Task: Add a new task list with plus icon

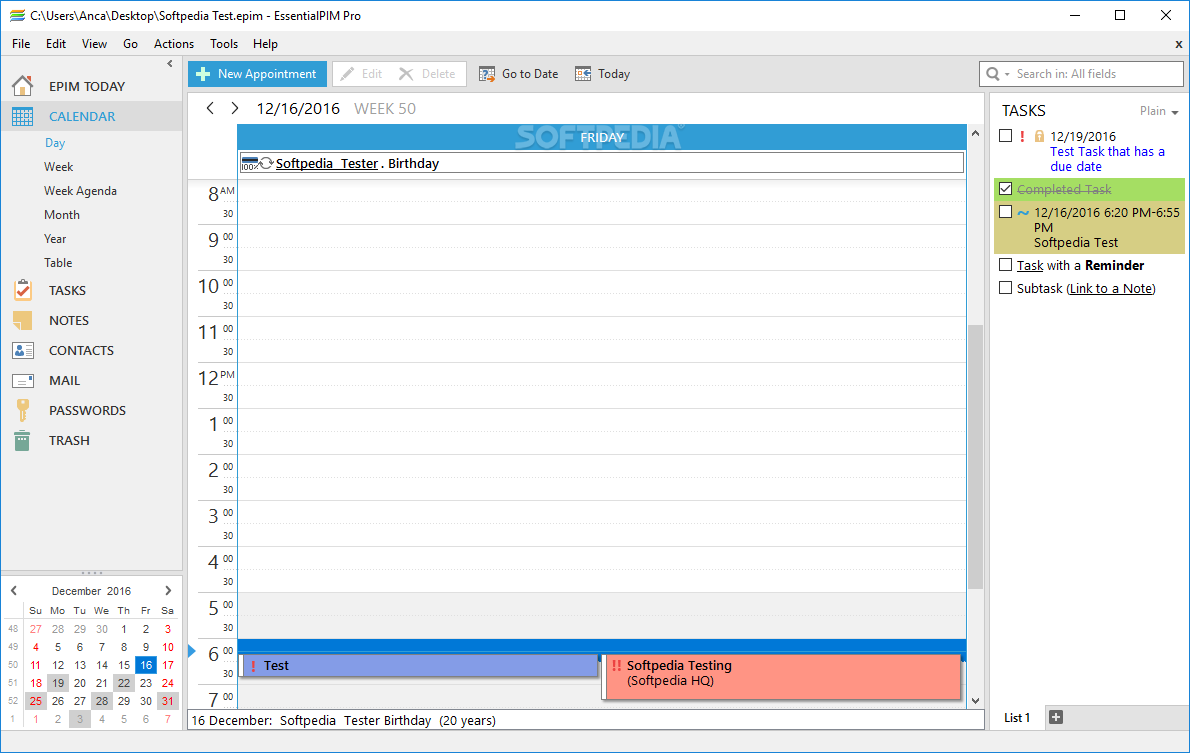Action: [x=1056, y=717]
